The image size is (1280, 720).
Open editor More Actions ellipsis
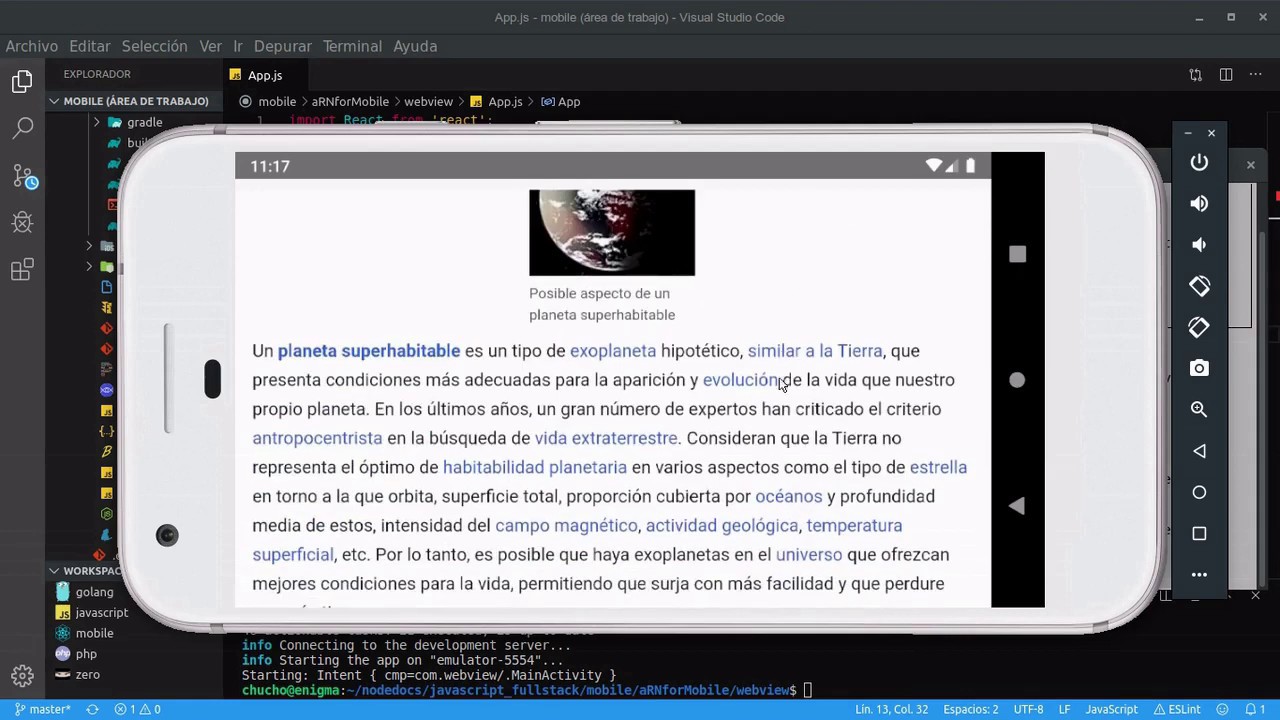coord(1255,75)
